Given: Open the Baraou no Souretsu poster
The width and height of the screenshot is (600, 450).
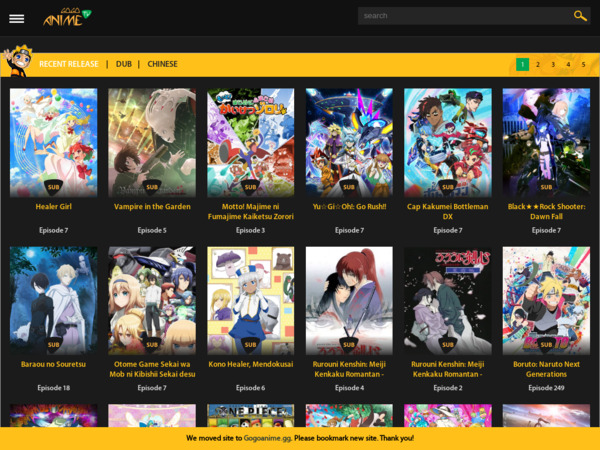Looking at the screenshot, I should point(54,300).
